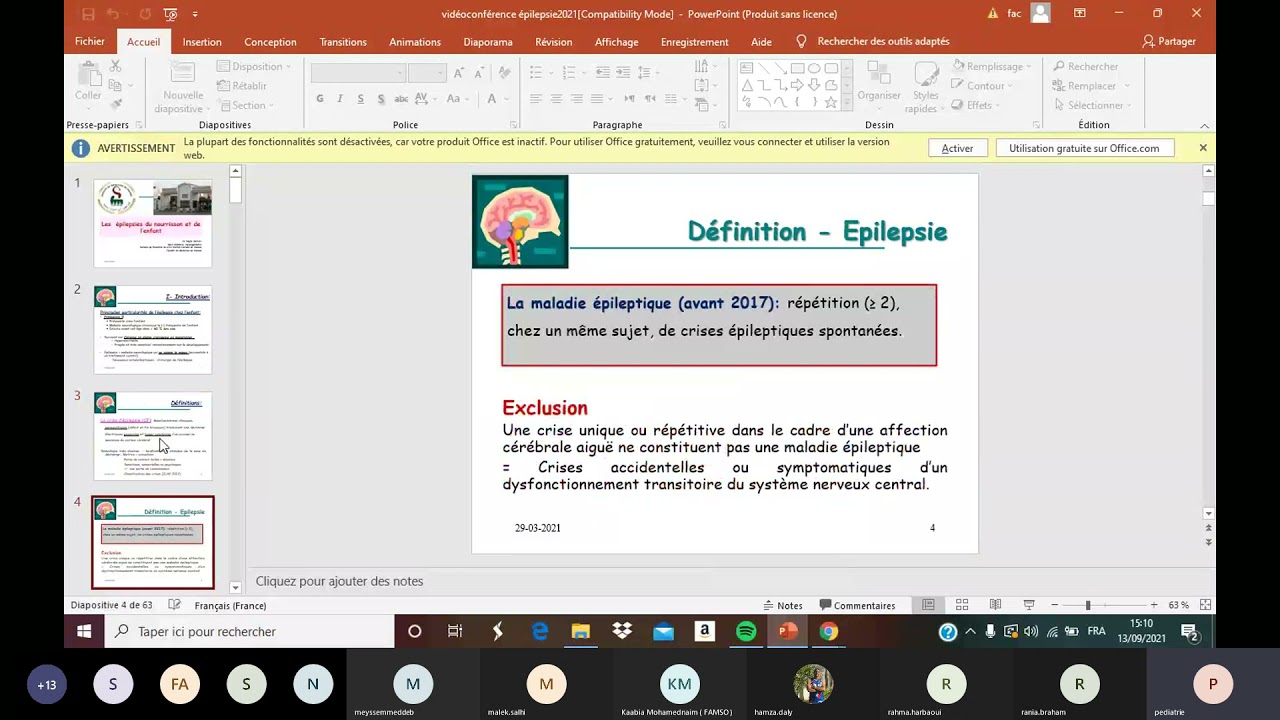The width and height of the screenshot is (1280, 720).
Task: Click the Partager button
Action: (1169, 42)
